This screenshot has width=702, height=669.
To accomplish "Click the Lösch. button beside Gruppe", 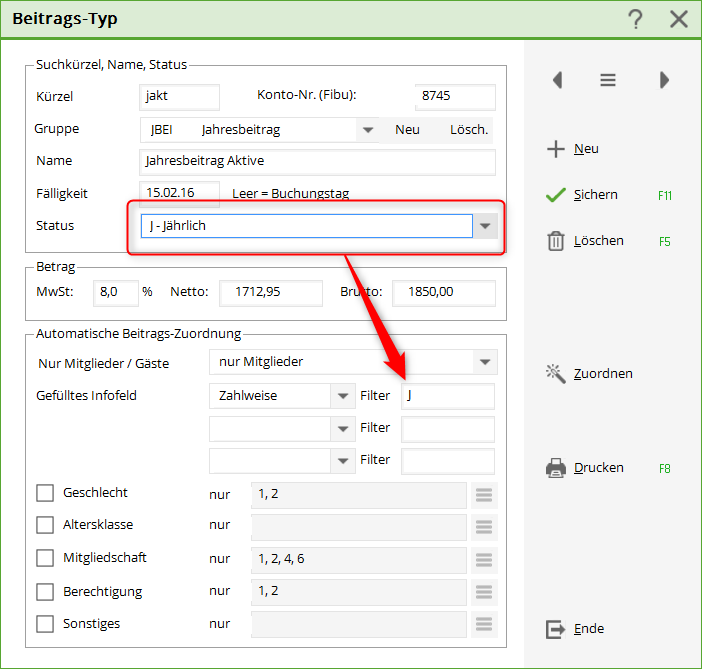I will pos(469,130).
